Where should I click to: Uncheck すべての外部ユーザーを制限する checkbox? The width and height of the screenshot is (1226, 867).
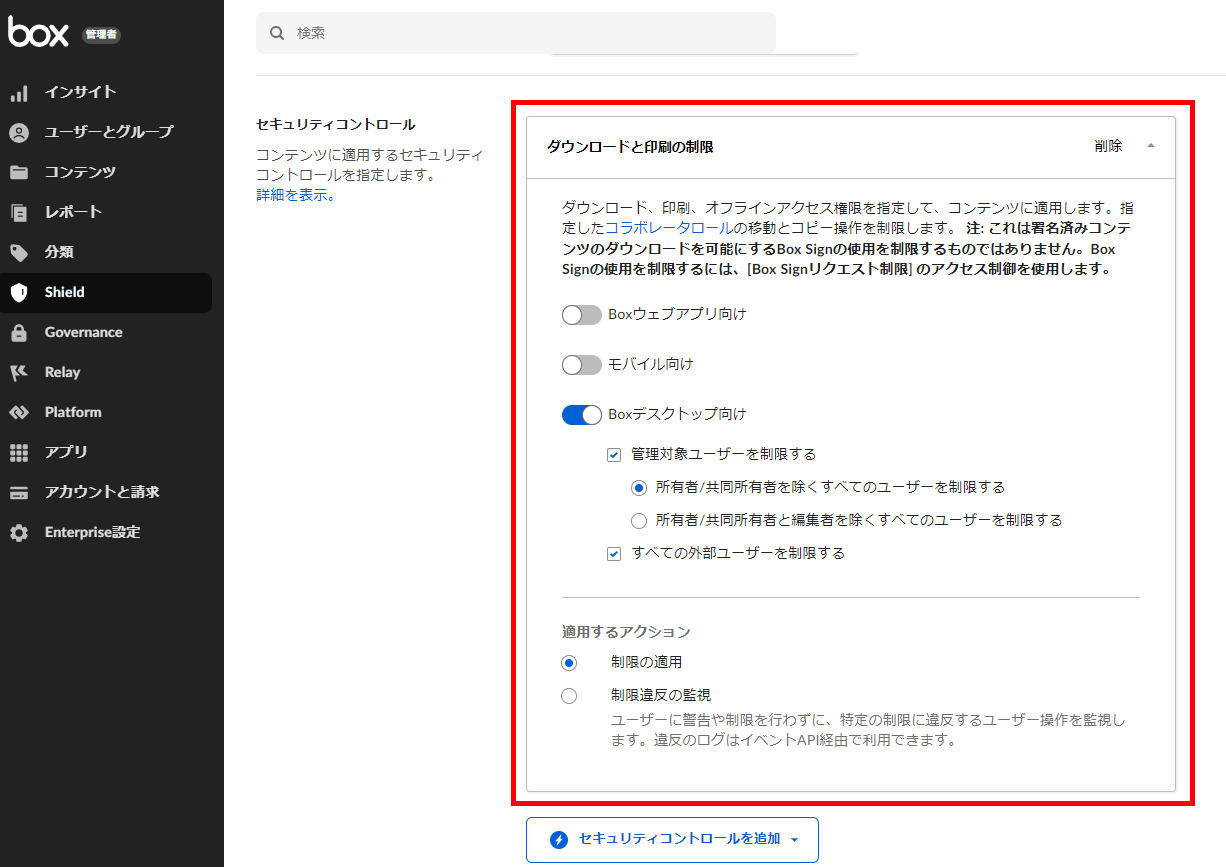click(614, 554)
